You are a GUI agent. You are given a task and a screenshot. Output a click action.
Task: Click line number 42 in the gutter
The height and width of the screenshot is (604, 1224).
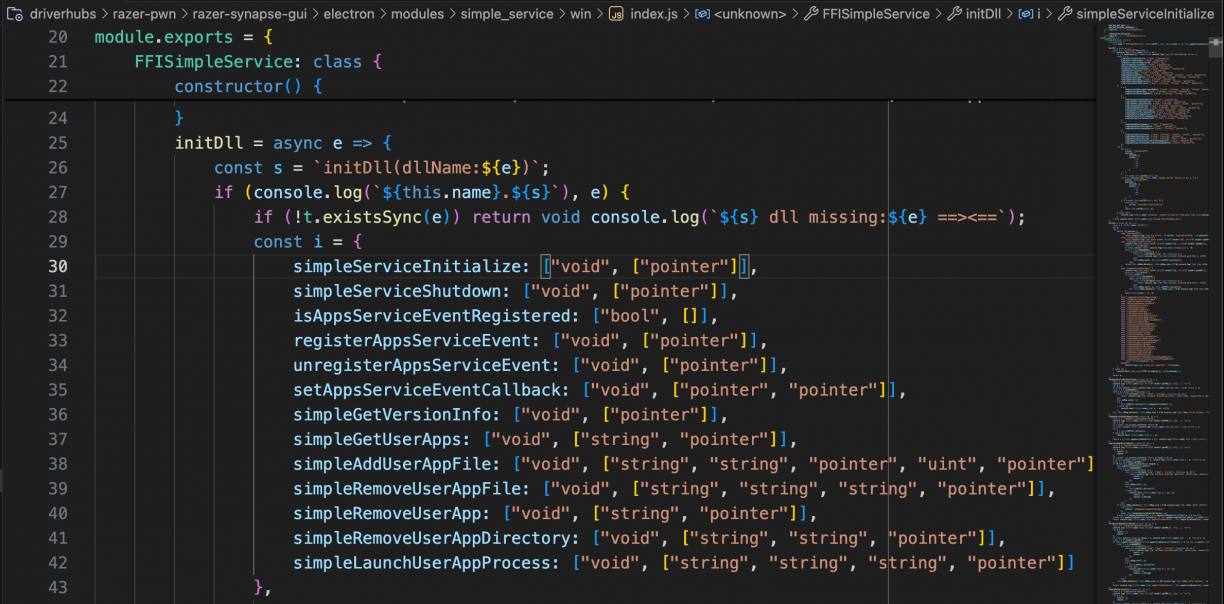click(x=58, y=562)
